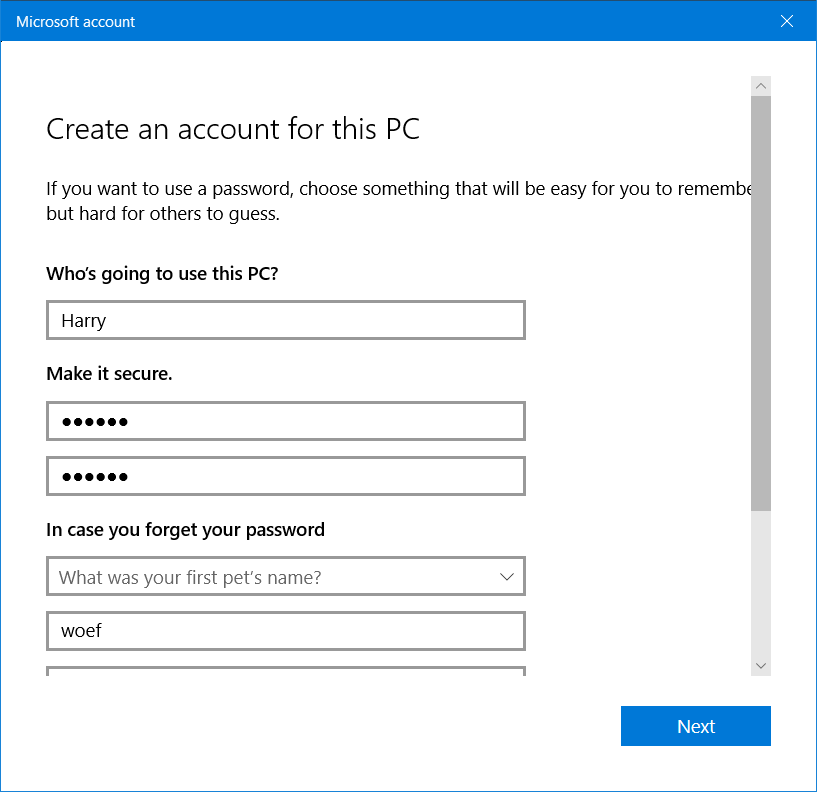Click the vertical scrollbar thumb

point(761,303)
